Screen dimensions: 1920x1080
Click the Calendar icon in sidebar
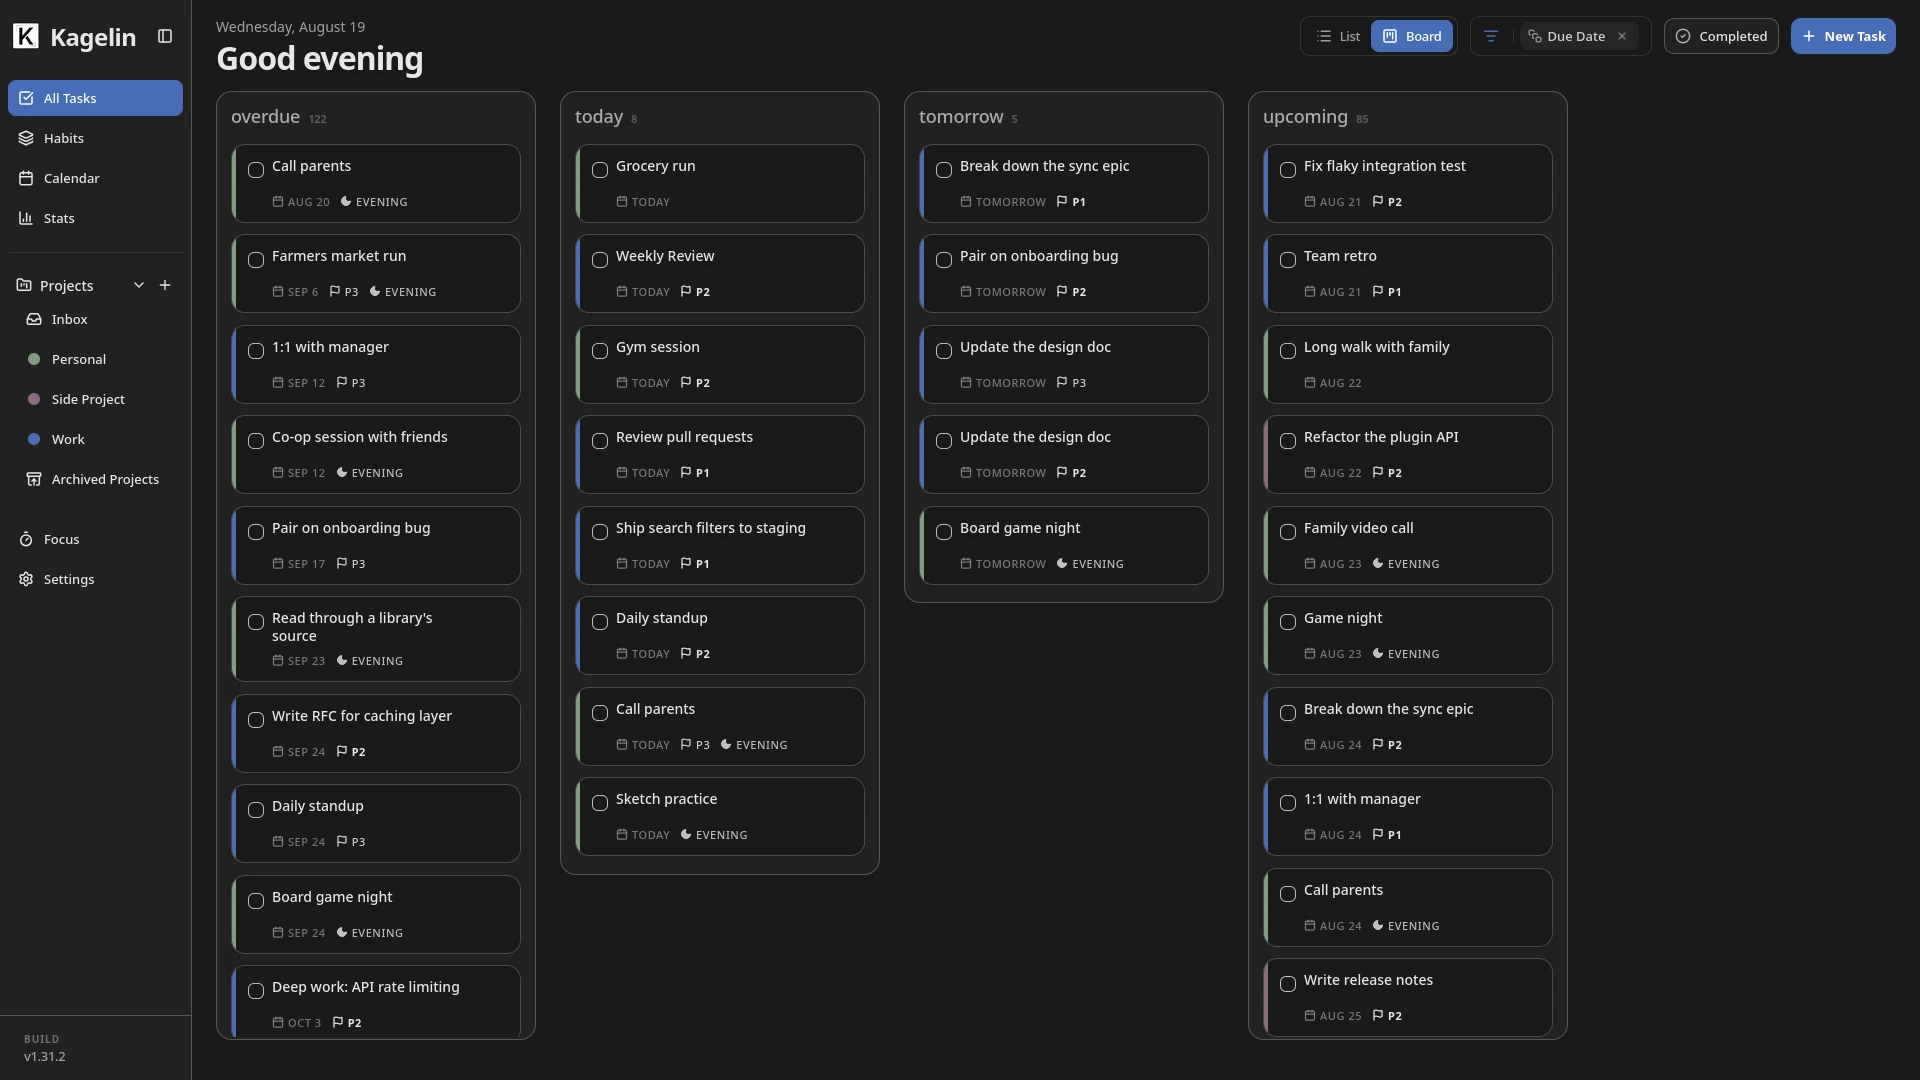[x=26, y=178]
